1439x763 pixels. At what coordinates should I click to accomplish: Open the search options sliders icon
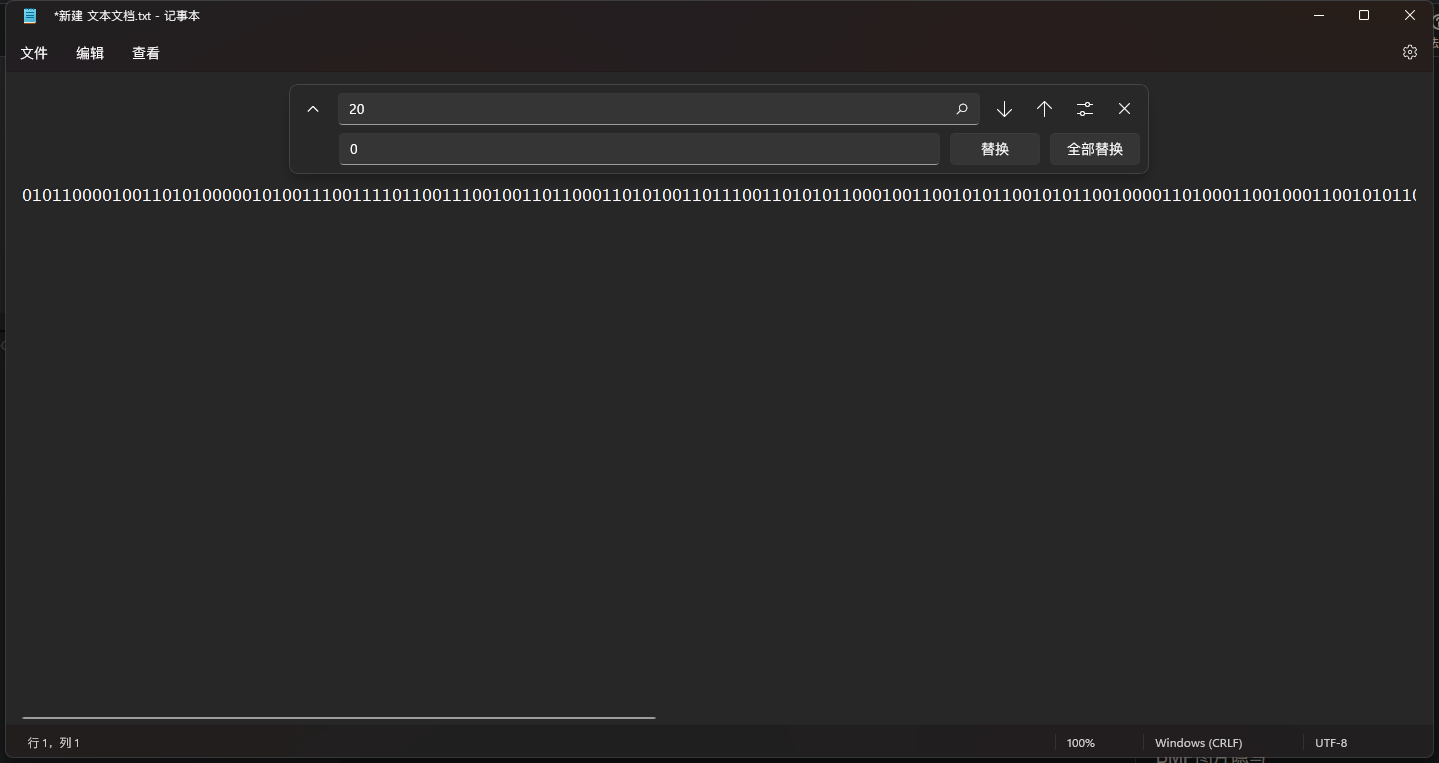pos(1085,109)
